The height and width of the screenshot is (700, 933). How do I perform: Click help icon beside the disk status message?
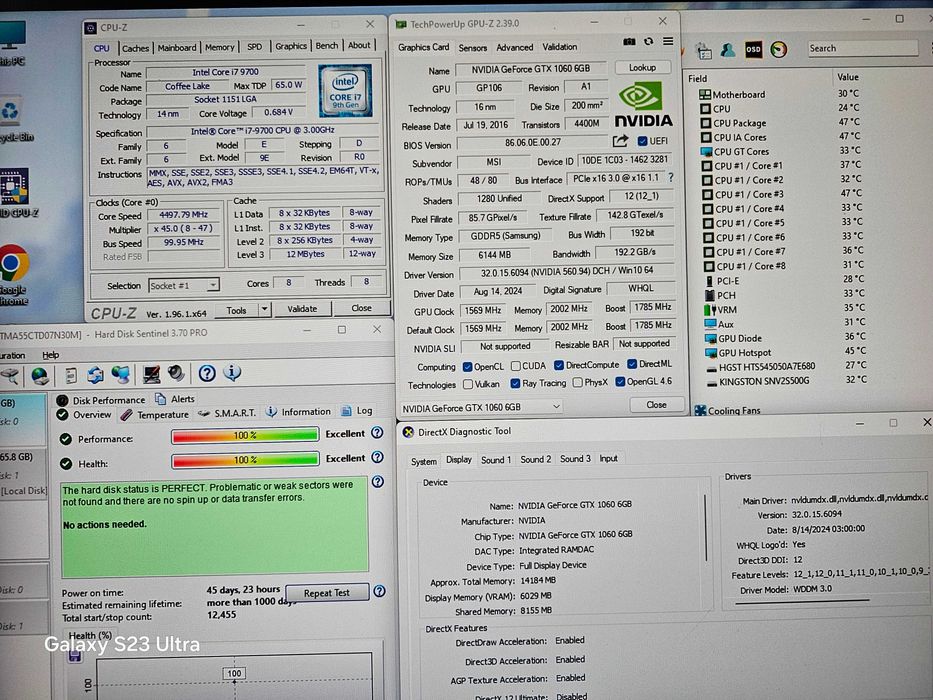pos(378,482)
